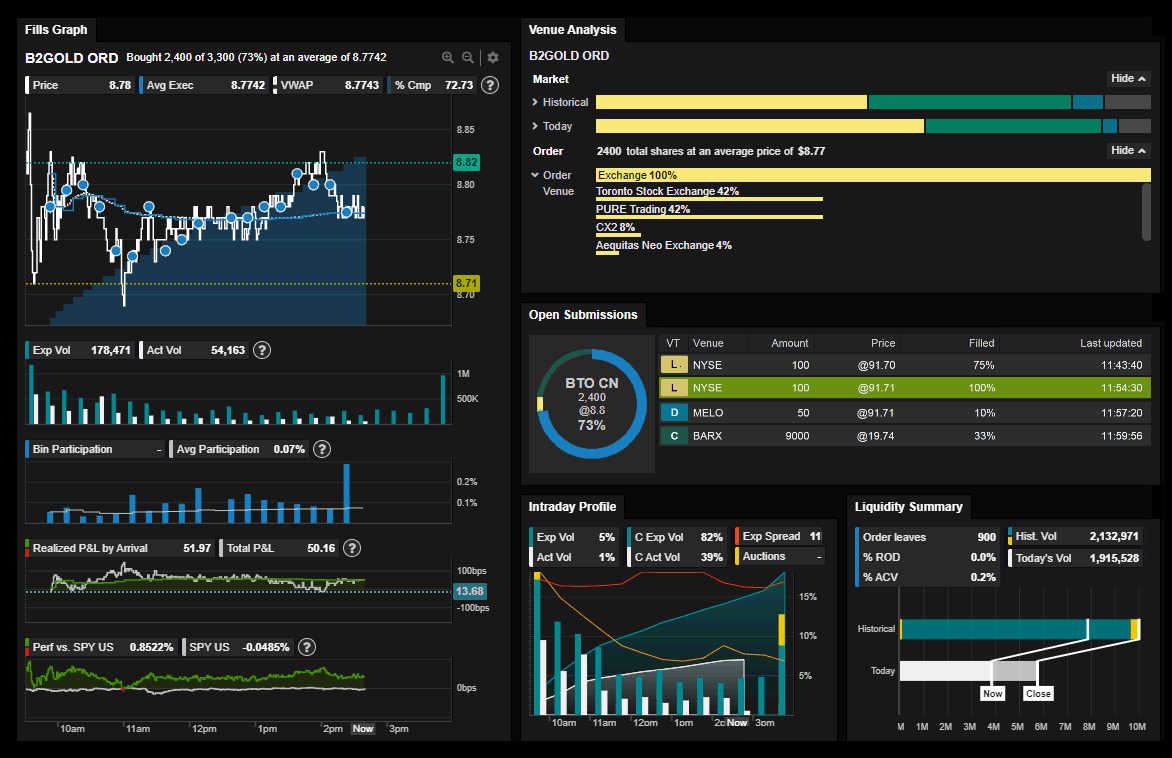Open help icon beside Total P&L
Screen dimensions: 1172x758
351,548
